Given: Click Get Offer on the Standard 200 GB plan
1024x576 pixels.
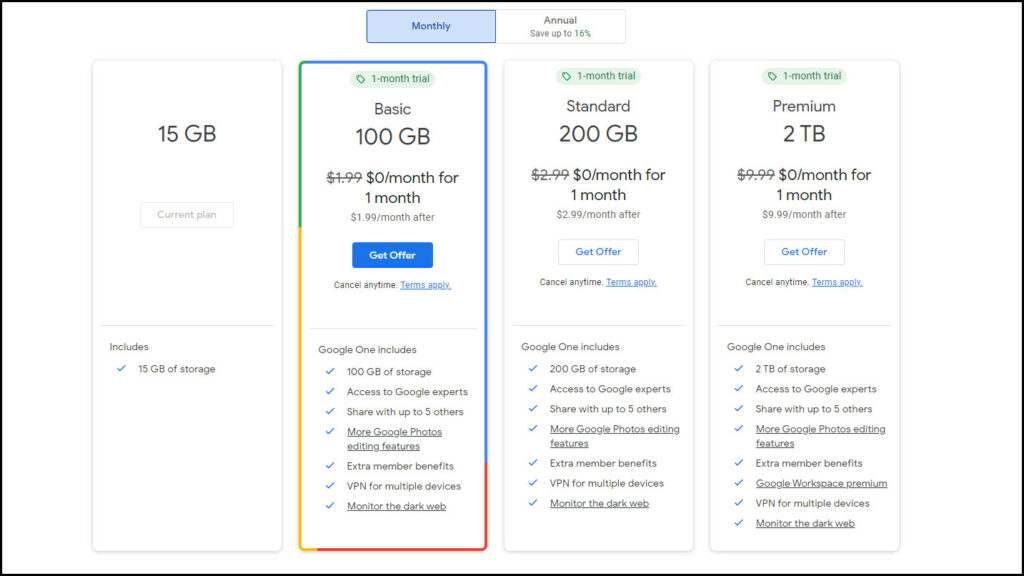Looking at the screenshot, I should point(598,252).
